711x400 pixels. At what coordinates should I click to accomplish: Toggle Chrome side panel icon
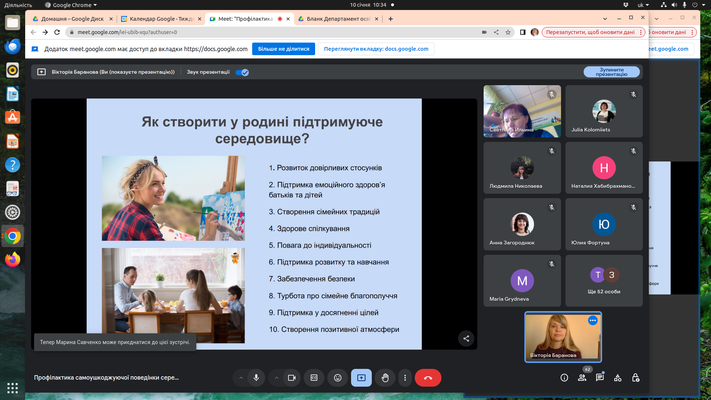tap(523, 32)
